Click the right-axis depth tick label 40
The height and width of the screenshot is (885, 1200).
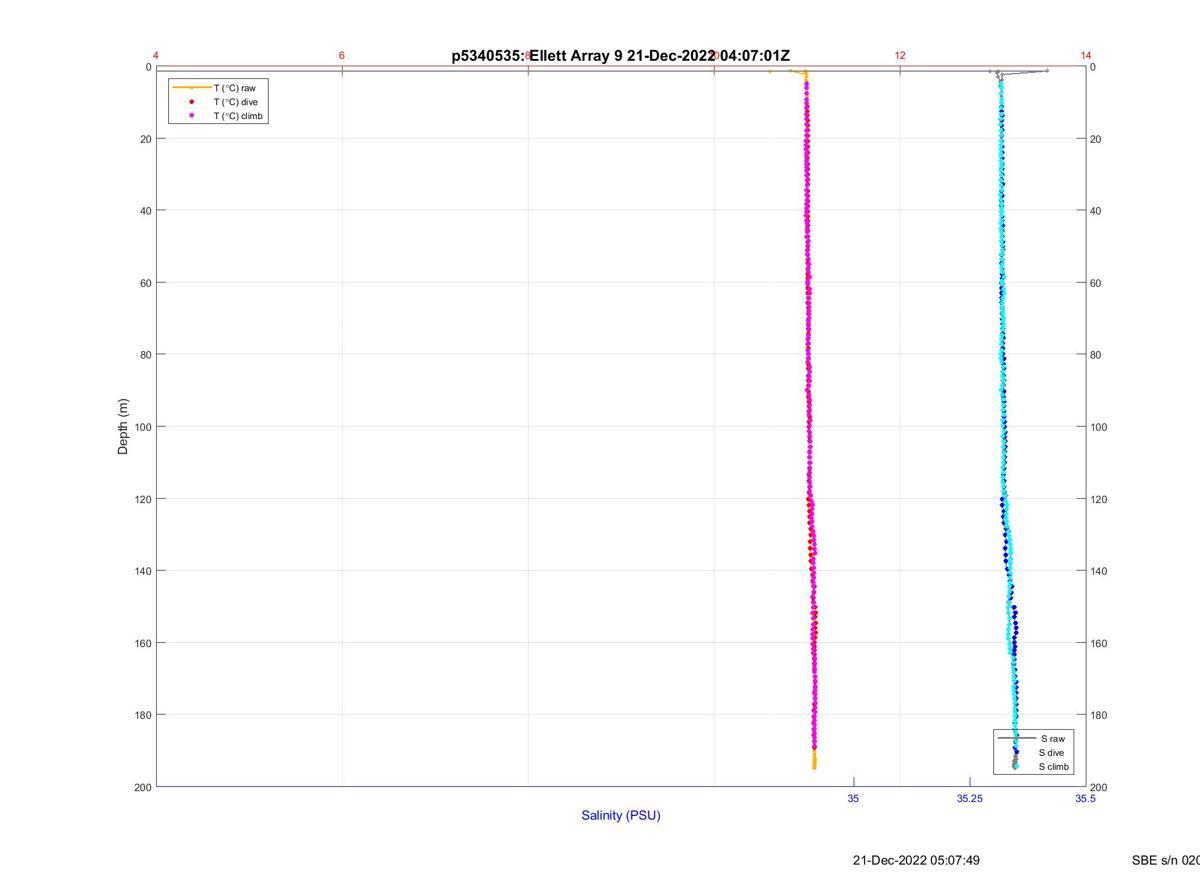pyautogui.click(x=1096, y=211)
